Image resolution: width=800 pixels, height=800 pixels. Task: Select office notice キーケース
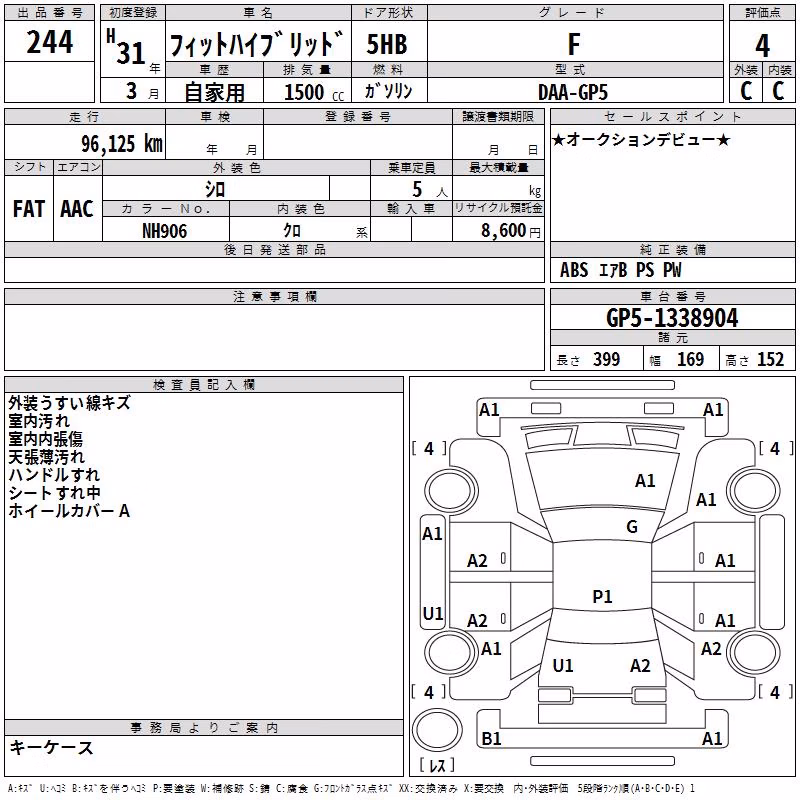pyautogui.click(x=51, y=747)
